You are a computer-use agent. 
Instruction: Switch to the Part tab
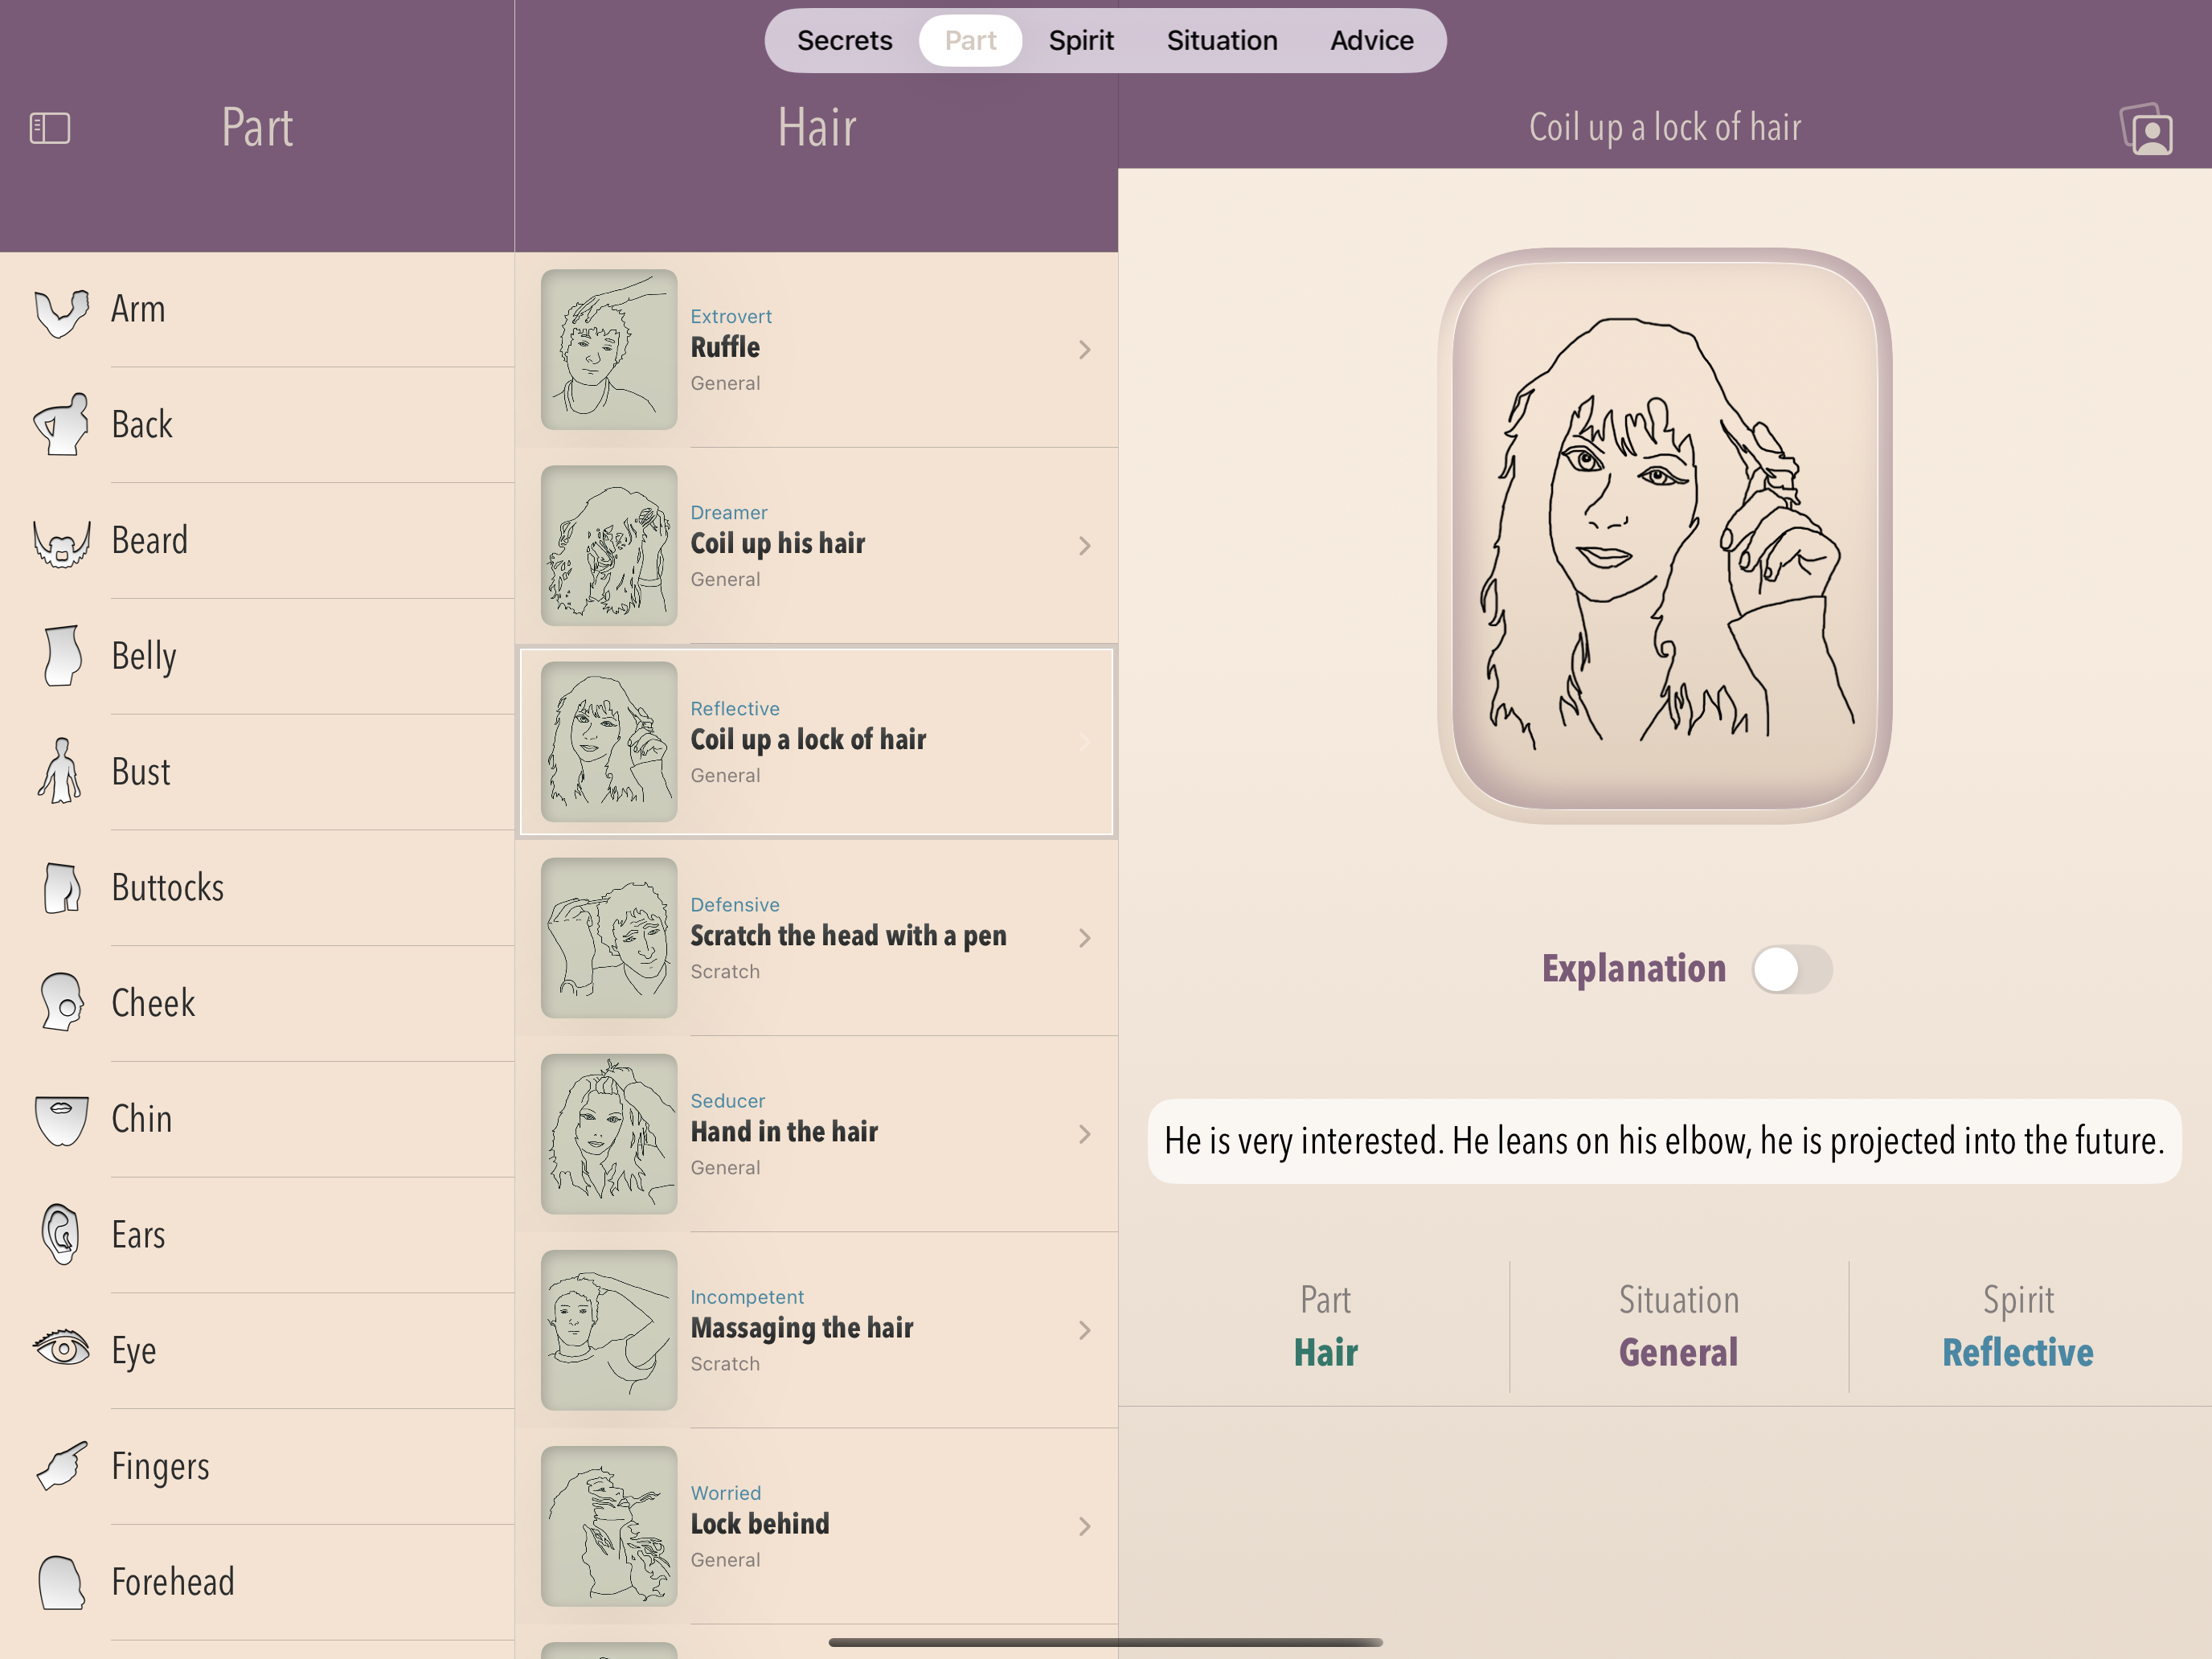(x=970, y=40)
